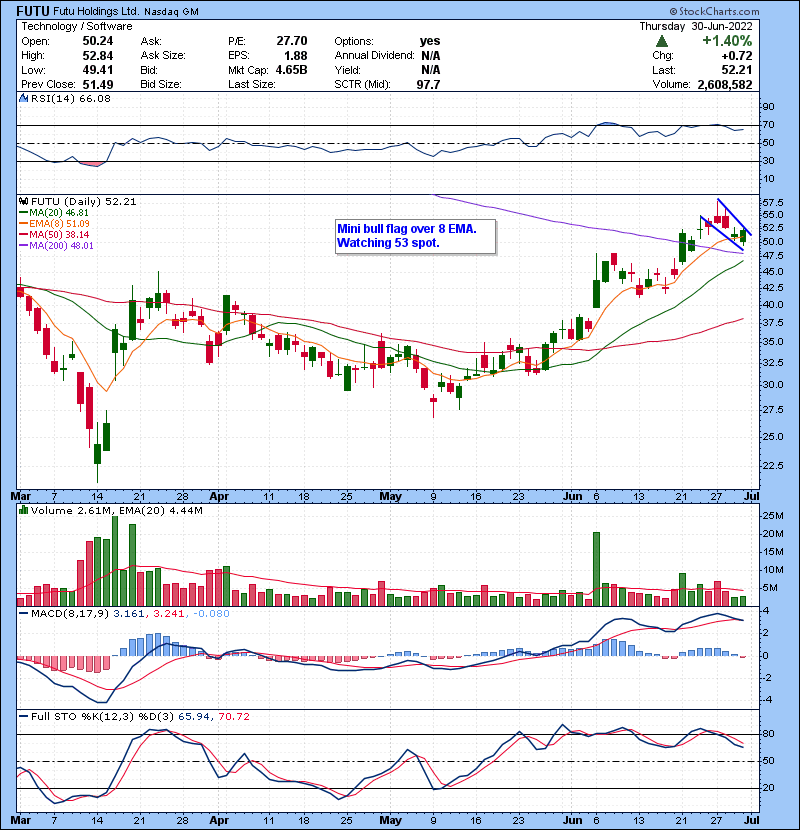This screenshot has height=830, width=800.
Task: Click the SCTR (Mid) value 97.7
Action: (x=428, y=84)
